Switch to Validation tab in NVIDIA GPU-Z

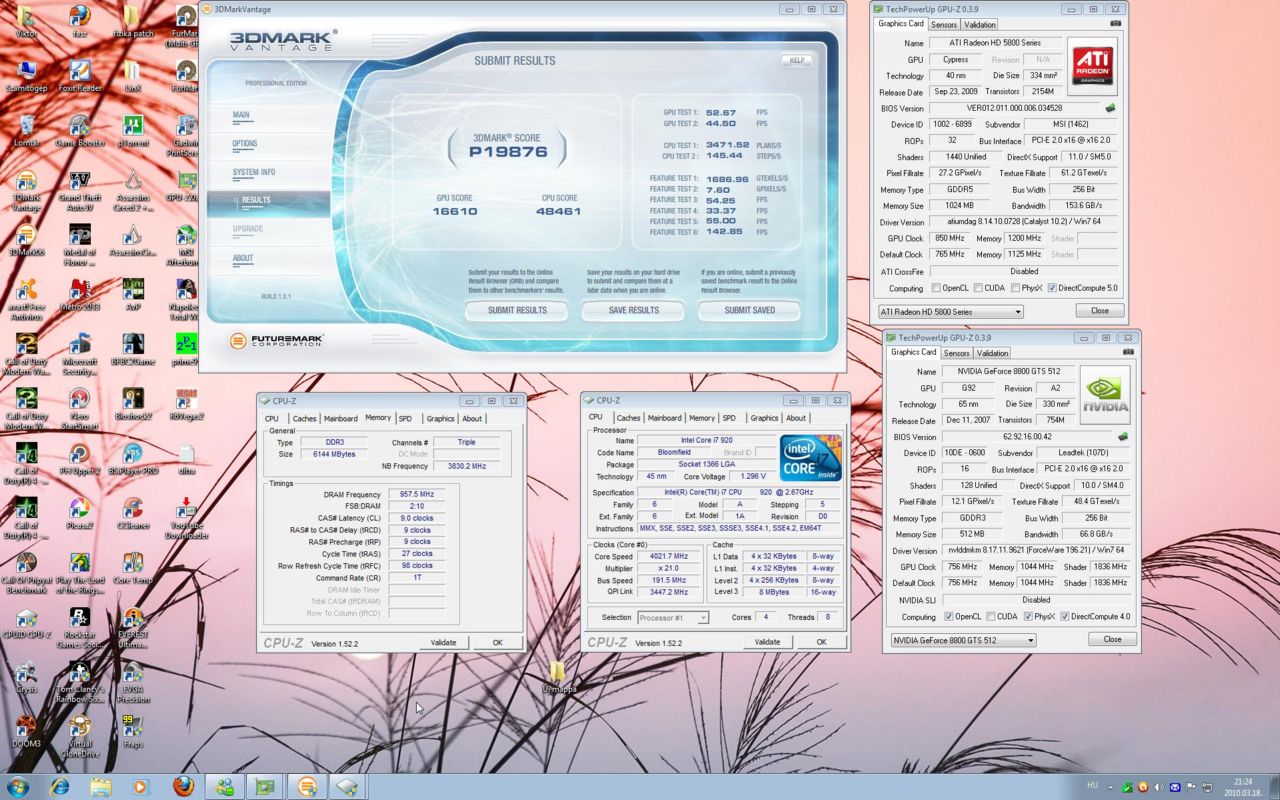(x=992, y=353)
